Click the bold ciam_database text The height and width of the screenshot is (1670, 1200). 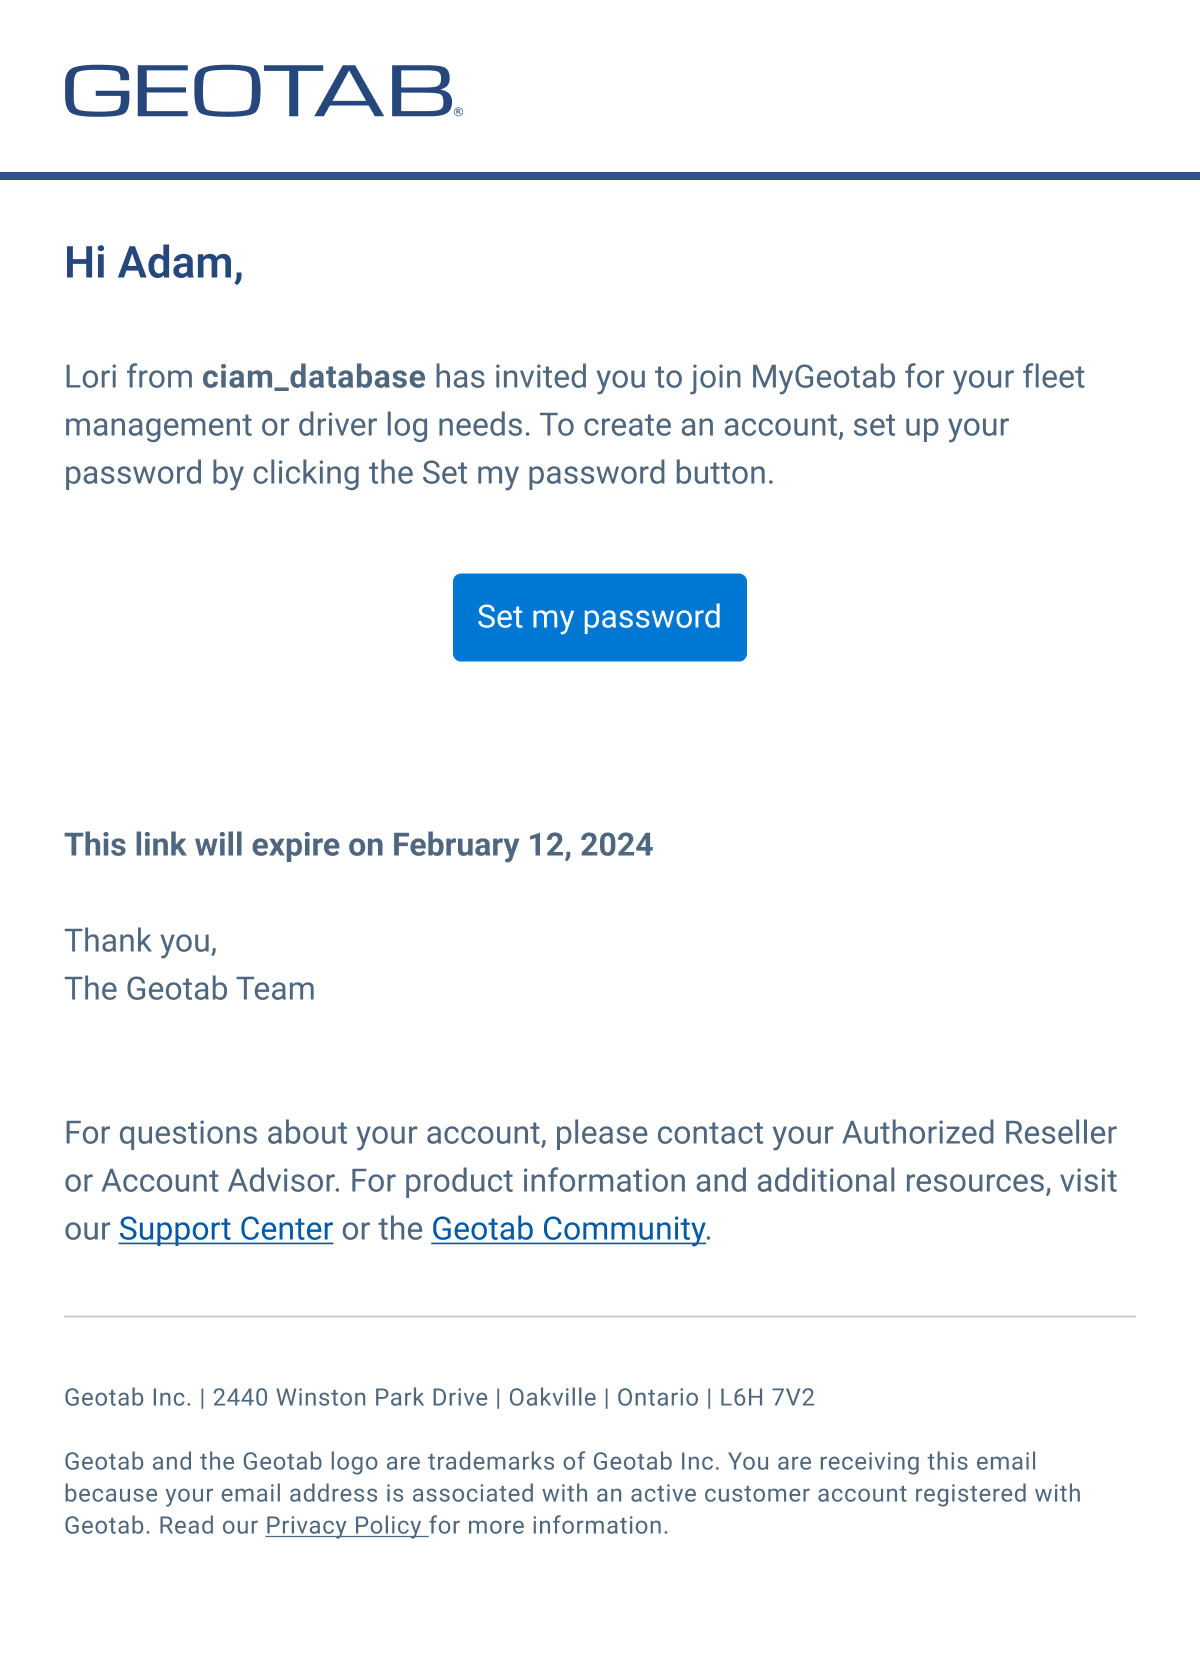(312, 378)
